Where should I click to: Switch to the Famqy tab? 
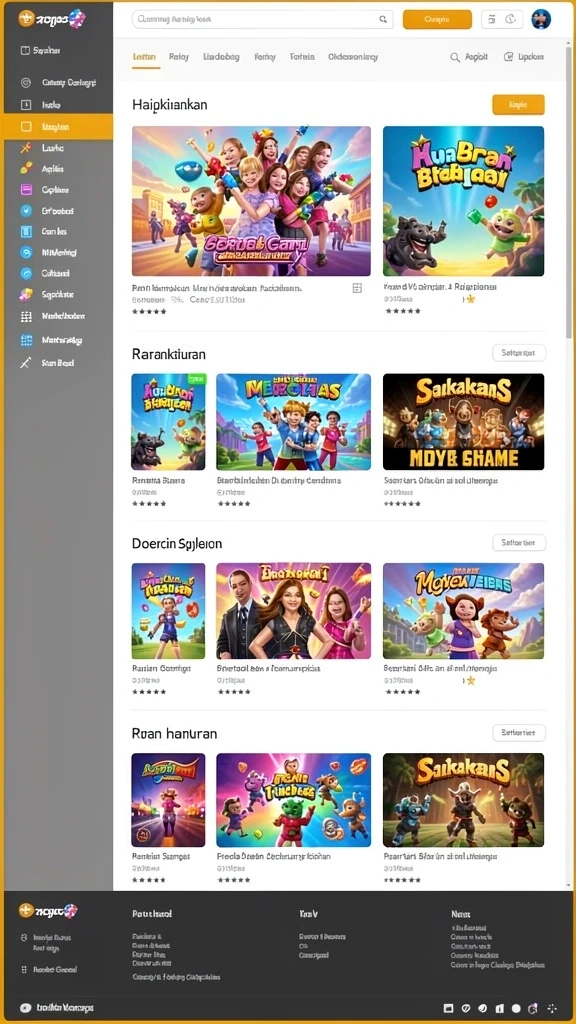pyautogui.click(x=264, y=57)
